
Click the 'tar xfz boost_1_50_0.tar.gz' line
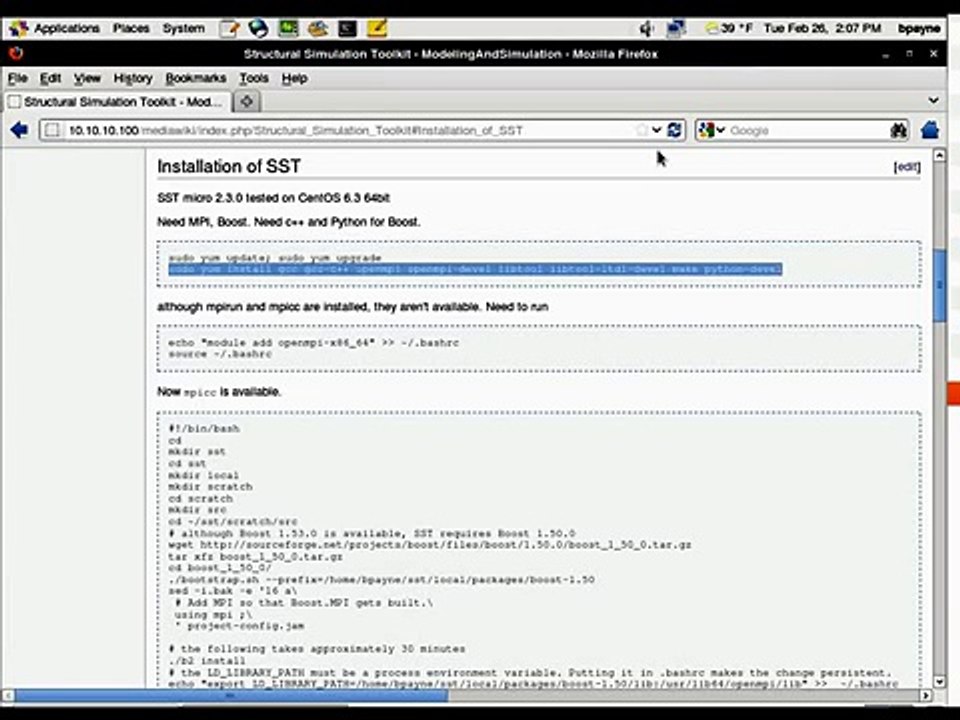click(x=255, y=556)
